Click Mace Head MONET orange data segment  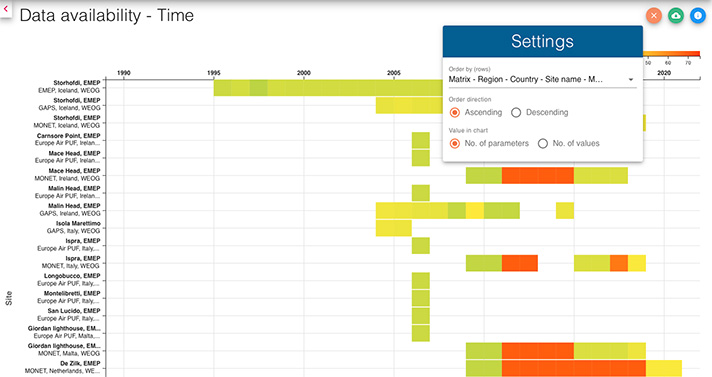pos(538,175)
